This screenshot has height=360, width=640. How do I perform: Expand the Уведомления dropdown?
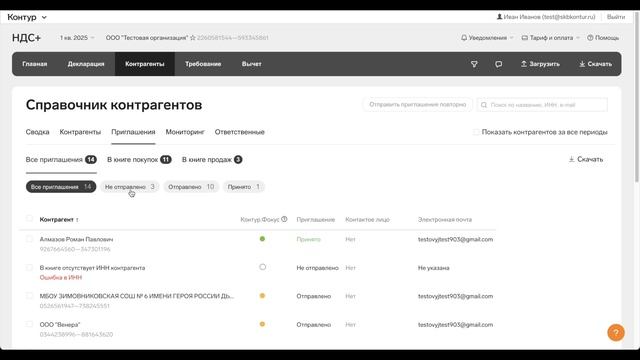487,38
